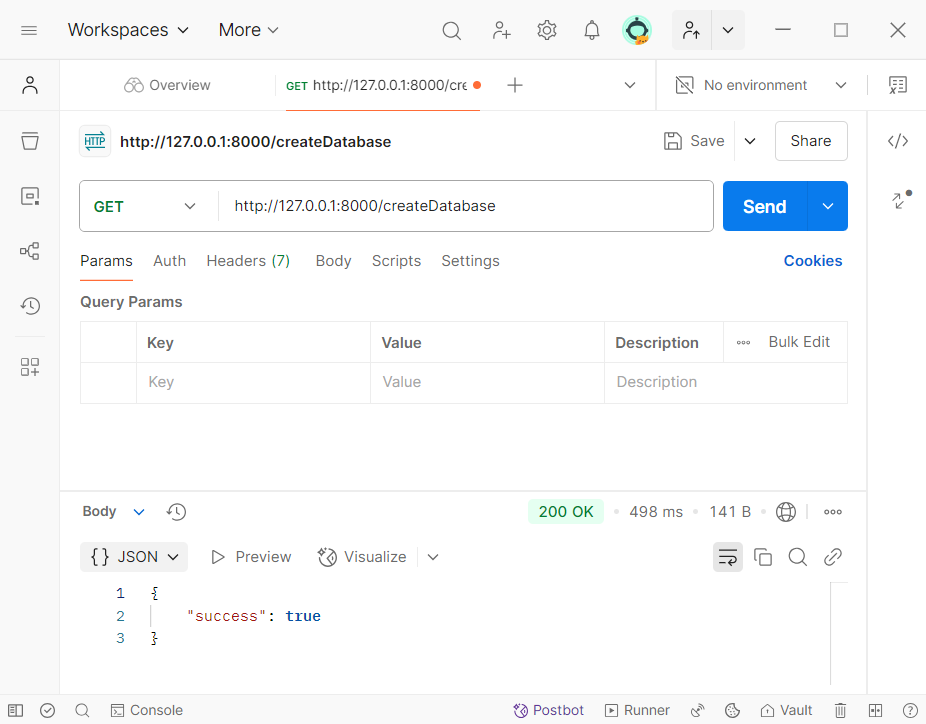Save the request
The image size is (926, 724).
point(694,141)
